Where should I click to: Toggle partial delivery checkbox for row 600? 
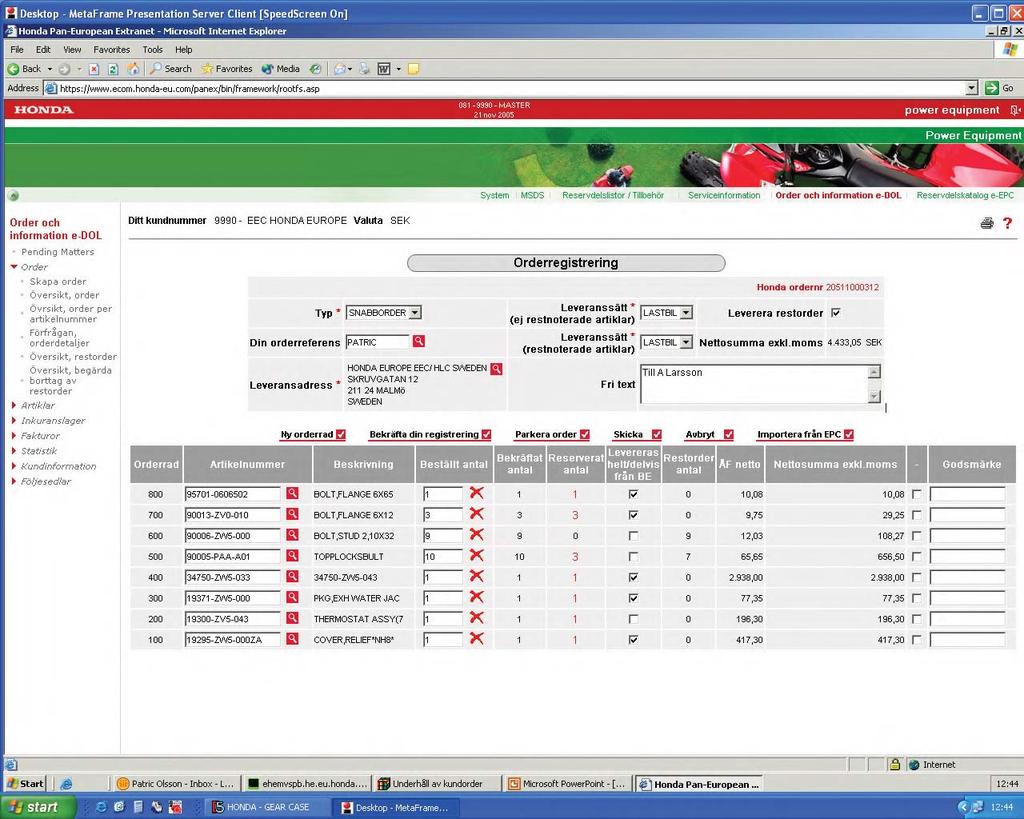click(x=633, y=536)
